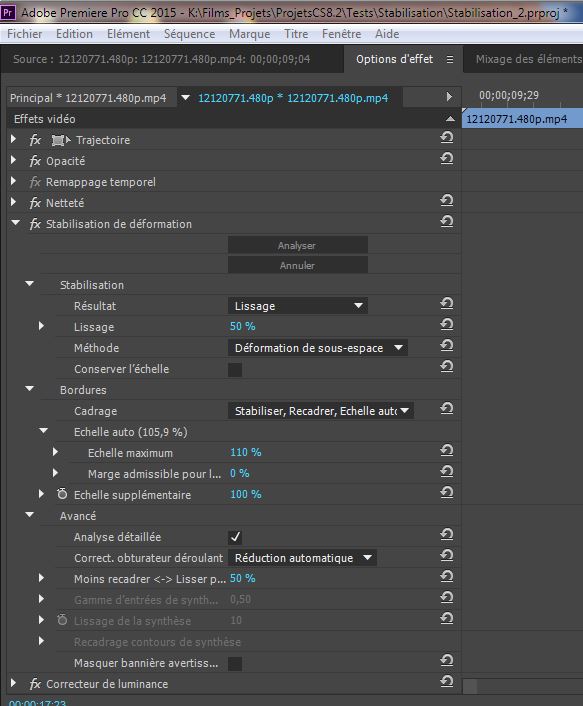
Task: Collapse the Avancé group
Action: pyautogui.click(x=30, y=515)
